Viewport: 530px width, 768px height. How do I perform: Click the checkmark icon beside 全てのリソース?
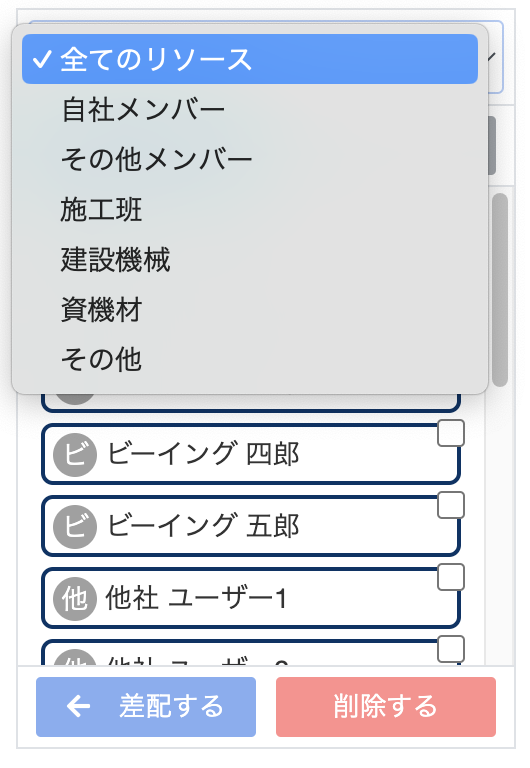[x=42, y=59]
